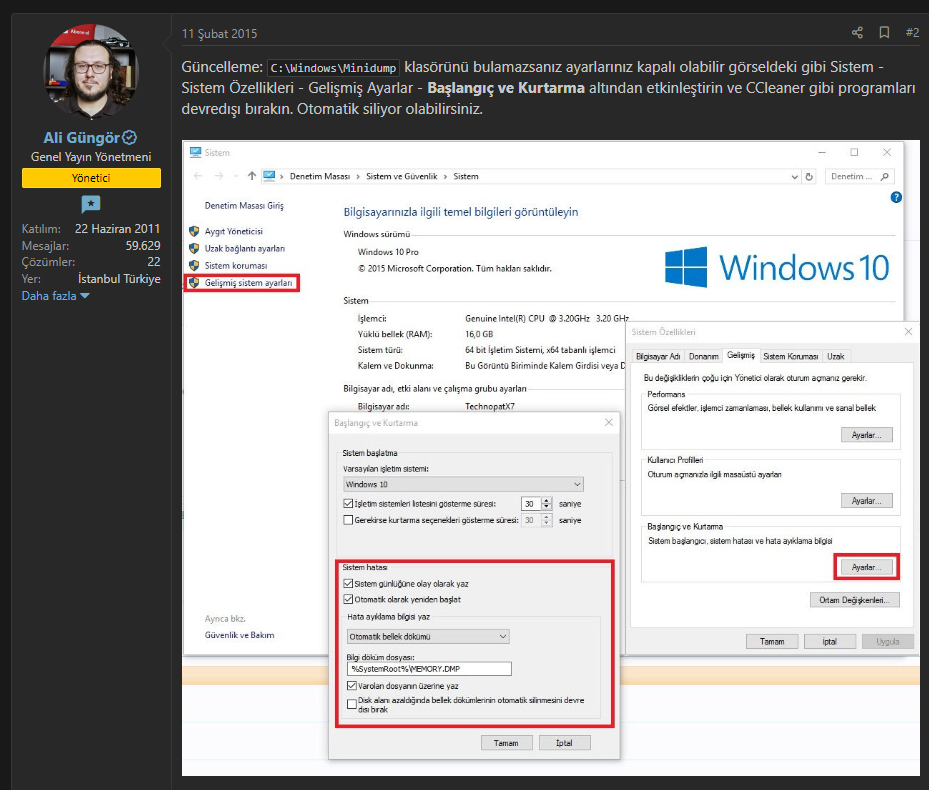Click the verified badge next to Ali Güngör

129,137
